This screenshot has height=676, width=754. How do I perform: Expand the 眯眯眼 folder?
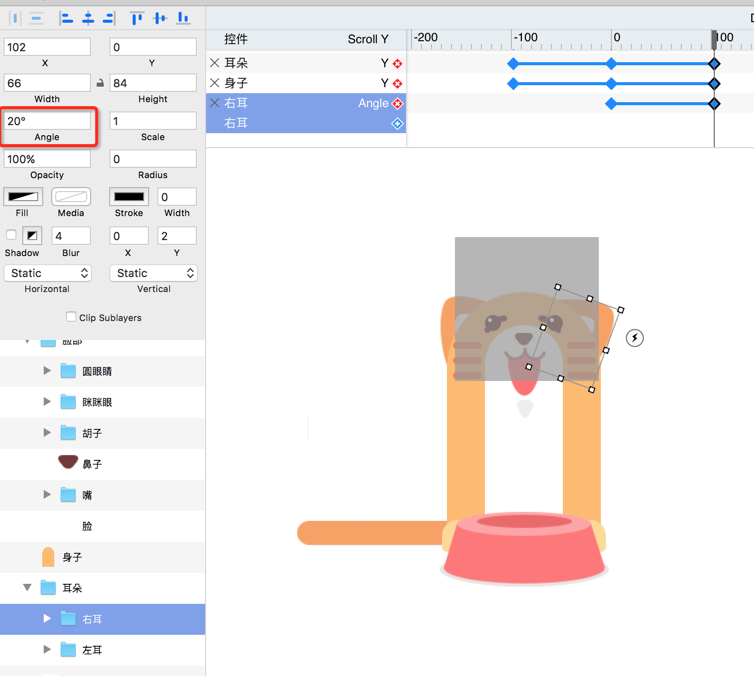[x=47, y=401]
